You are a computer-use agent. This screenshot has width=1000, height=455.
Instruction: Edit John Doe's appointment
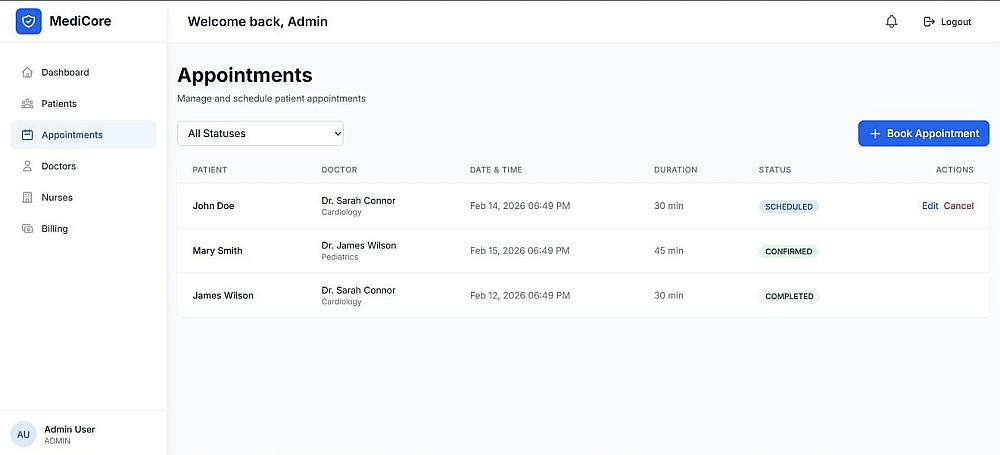930,206
